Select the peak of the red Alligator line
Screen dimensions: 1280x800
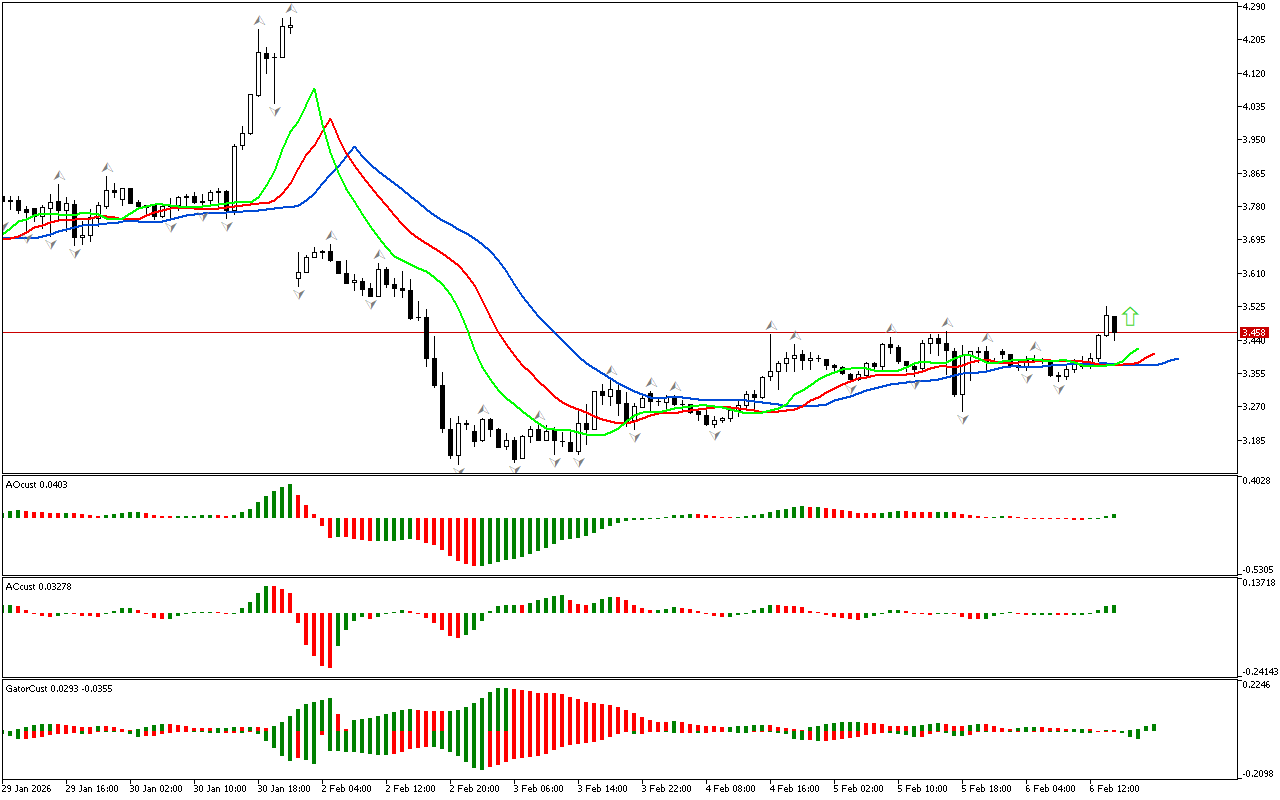330,119
